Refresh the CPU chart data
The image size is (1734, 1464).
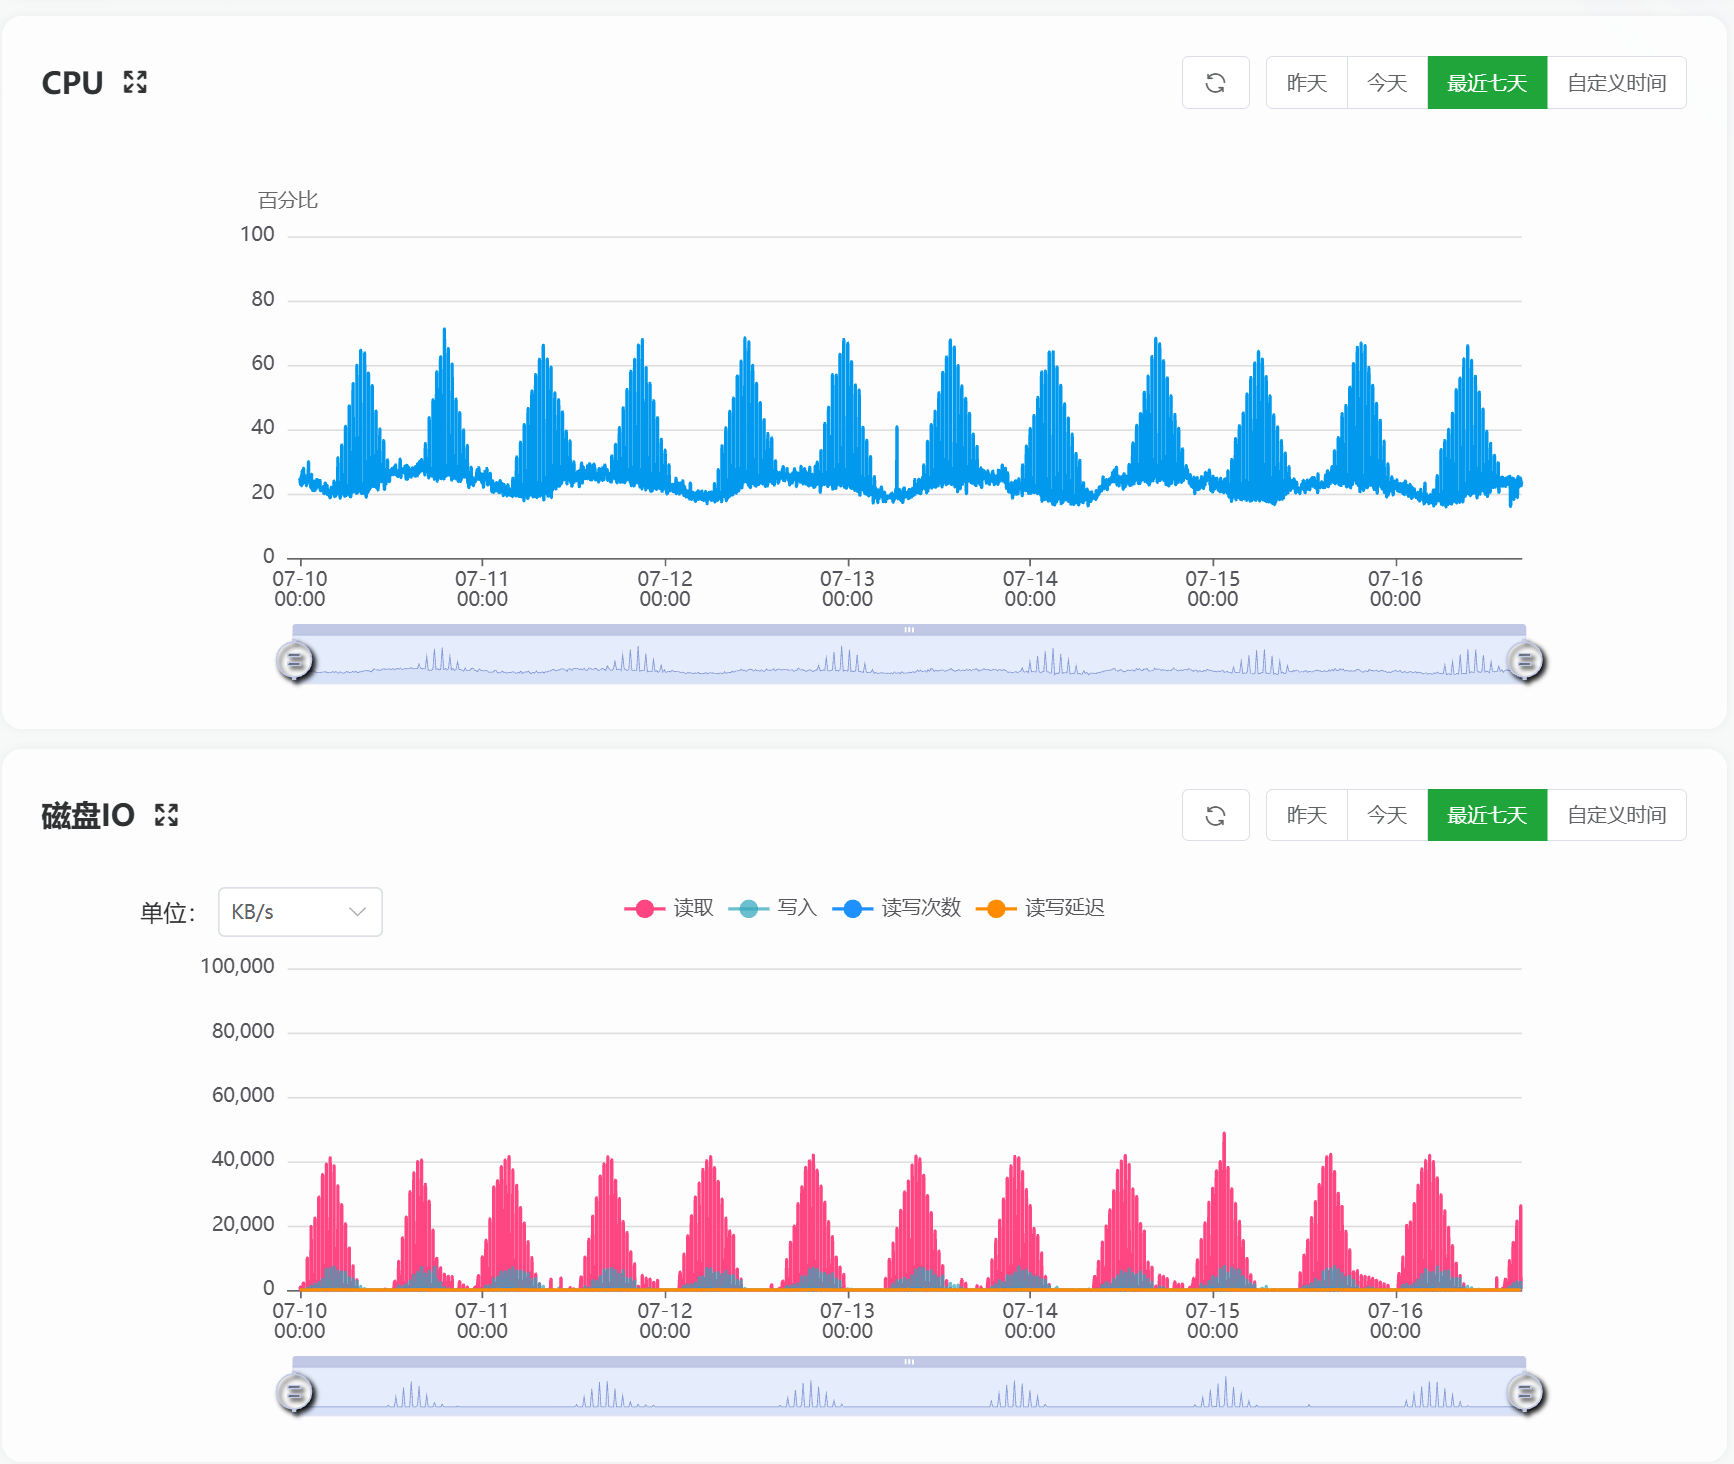[x=1215, y=83]
